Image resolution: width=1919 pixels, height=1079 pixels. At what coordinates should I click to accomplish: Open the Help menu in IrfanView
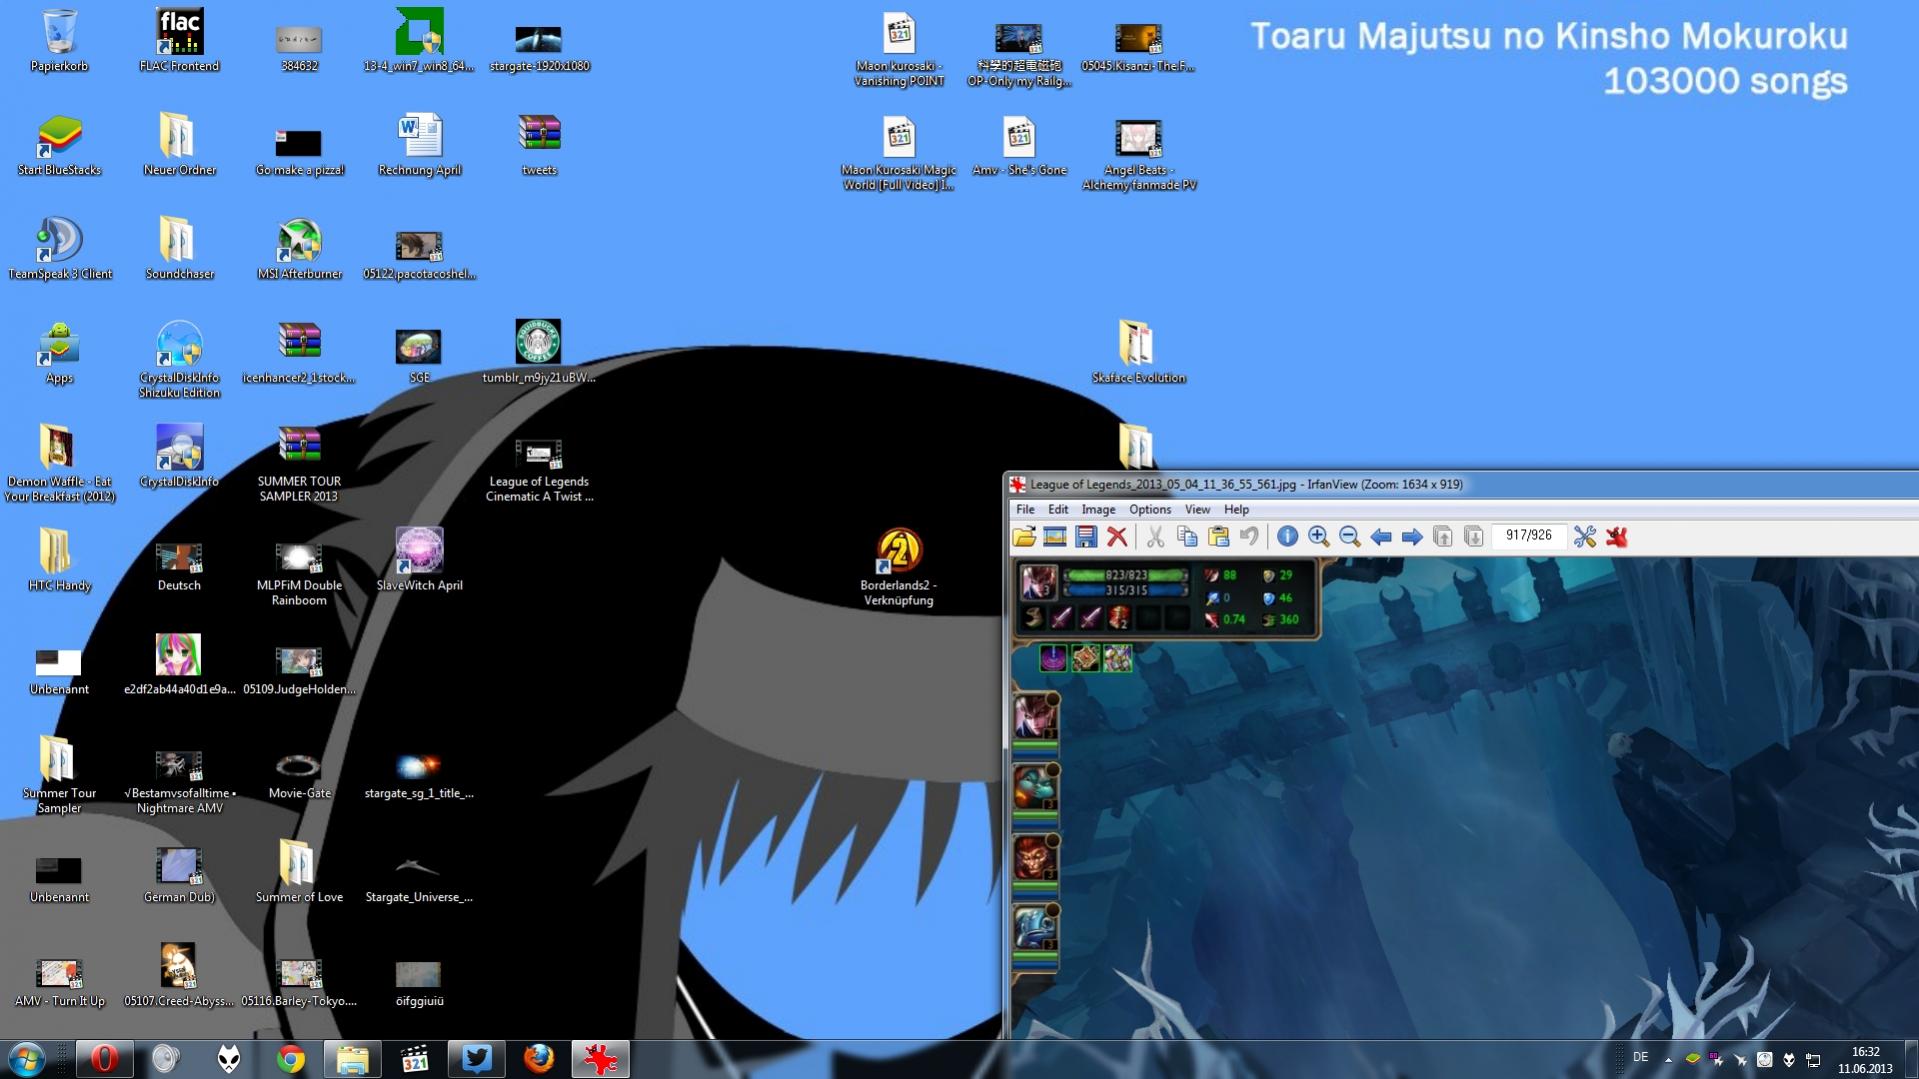[x=1236, y=509]
